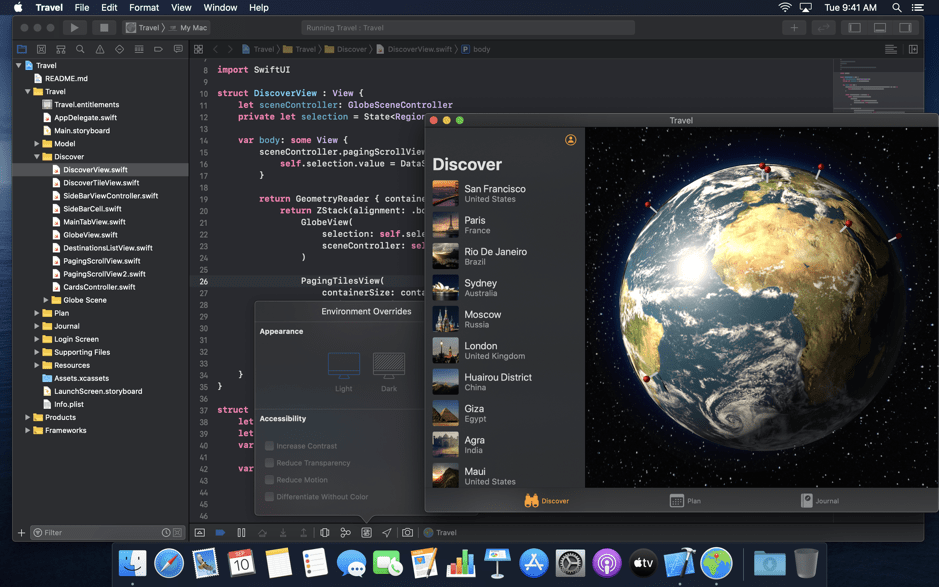Enable the Increase Contrast override

pos(268,446)
